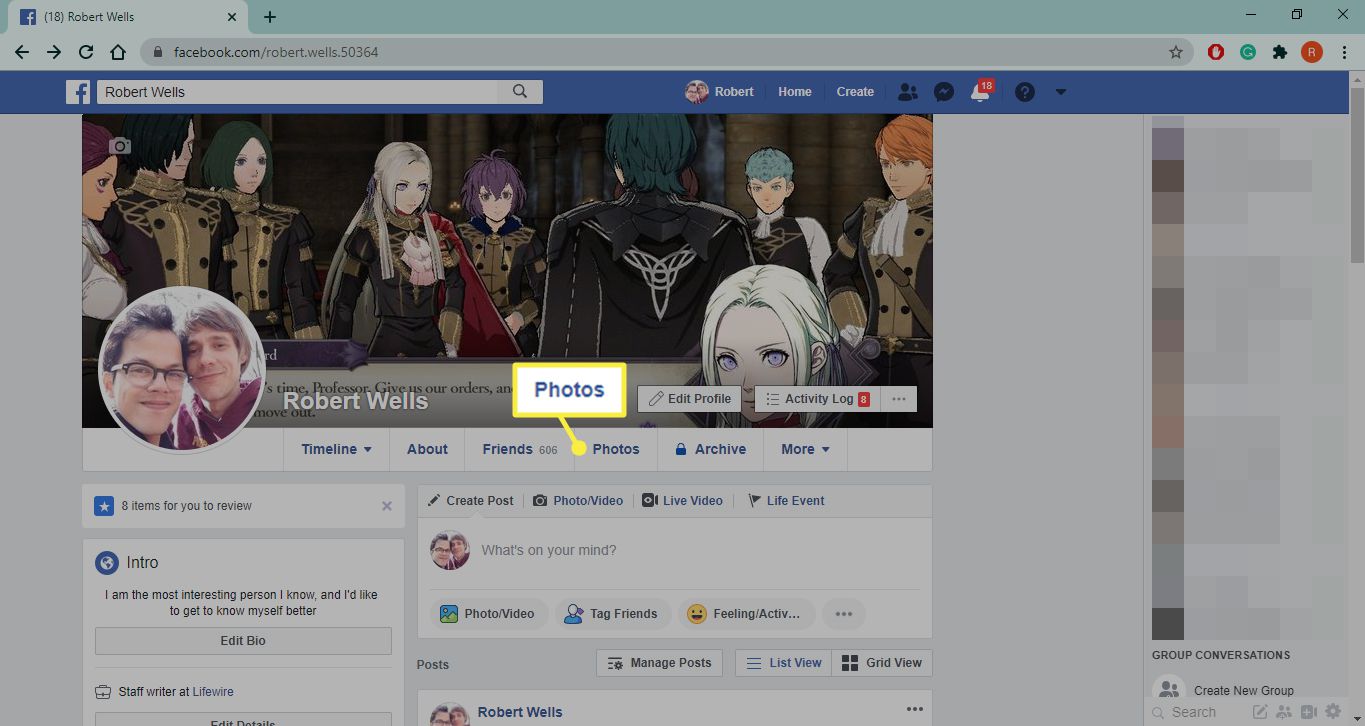Open the Friends 606 tab

click(x=520, y=449)
